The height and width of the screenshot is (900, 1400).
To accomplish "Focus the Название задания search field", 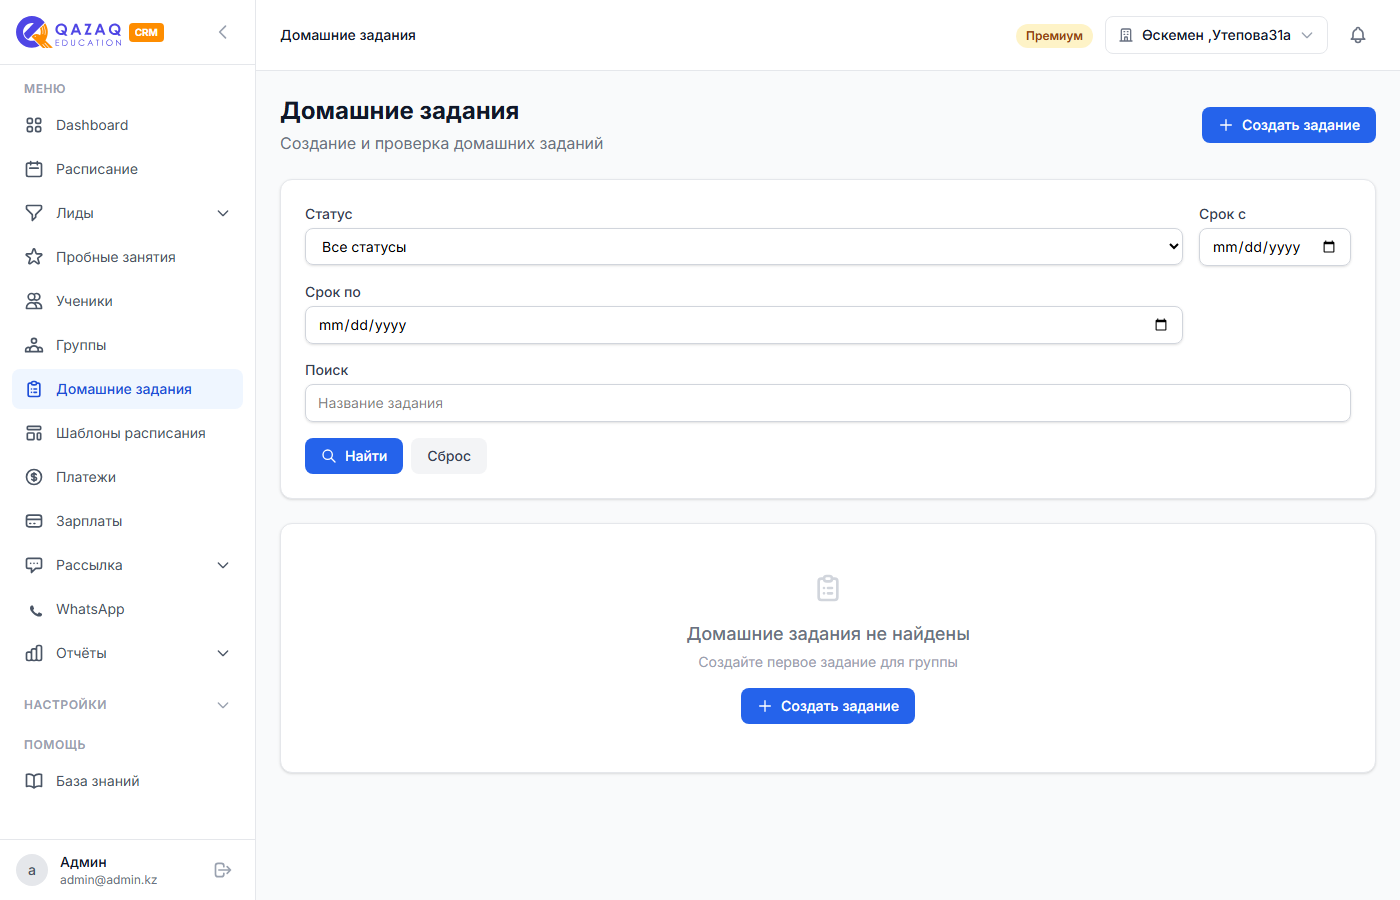I will click(x=828, y=403).
